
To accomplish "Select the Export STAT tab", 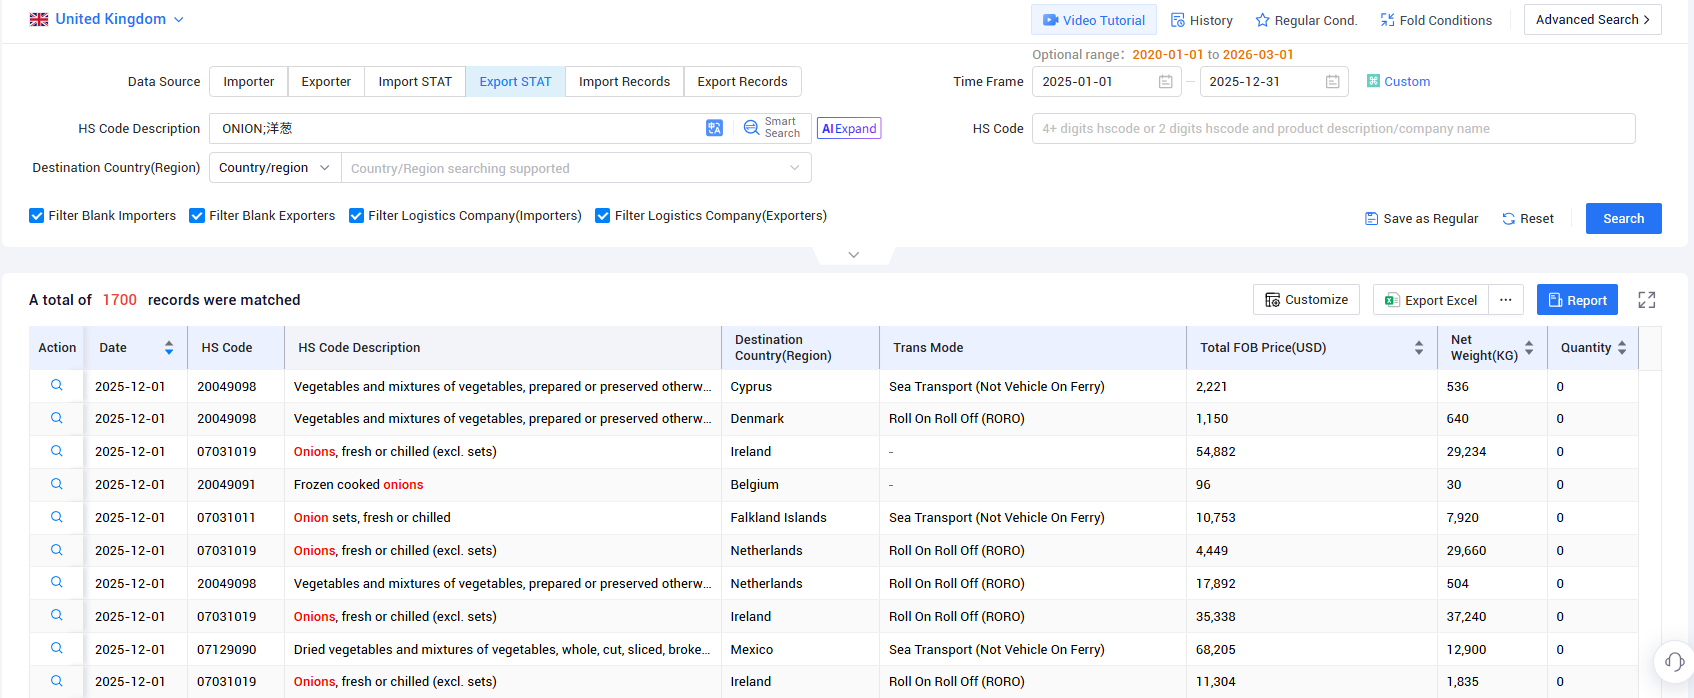I will pyautogui.click(x=515, y=82).
